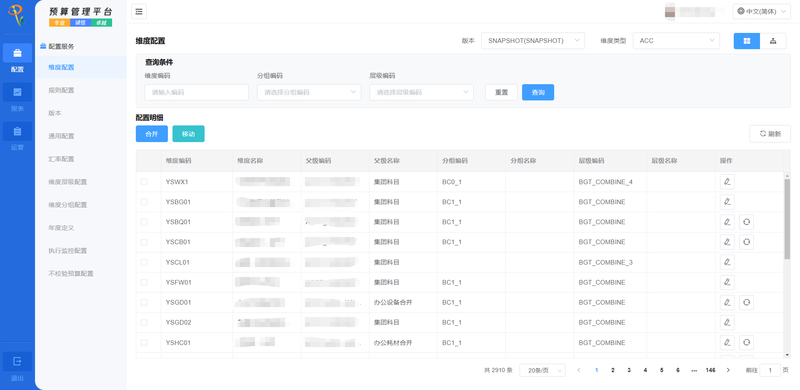The width and height of the screenshot is (800, 390).
Task: Edit row YSGD02 with pencil icon
Action: click(x=727, y=322)
